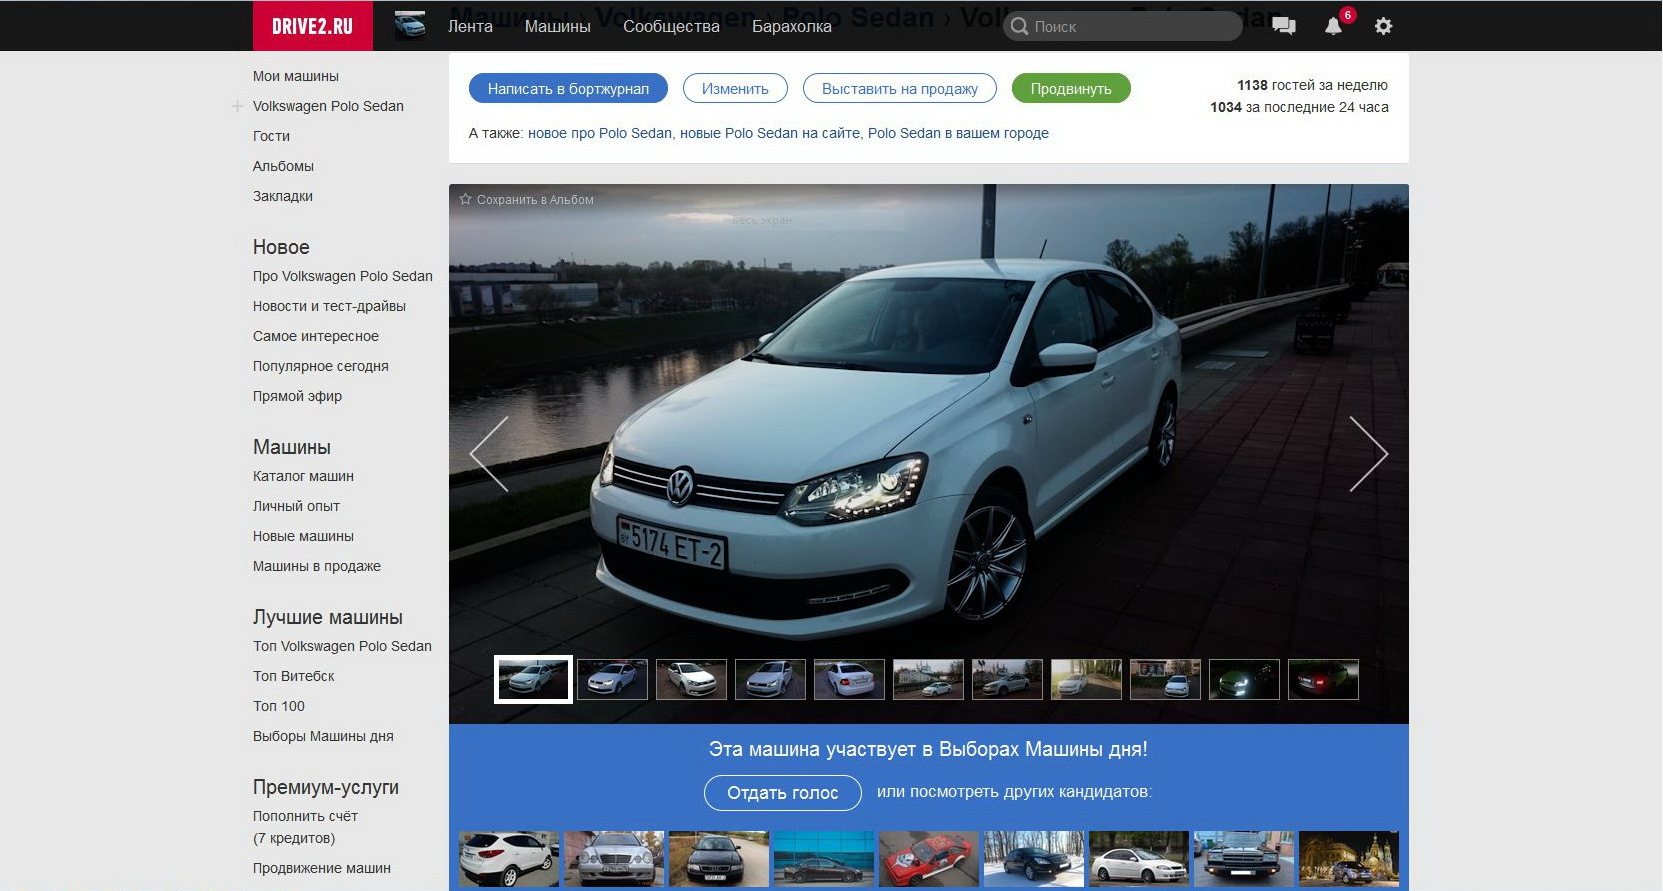
Task: Click the star icon to save to album
Action: tap(465, 199)
